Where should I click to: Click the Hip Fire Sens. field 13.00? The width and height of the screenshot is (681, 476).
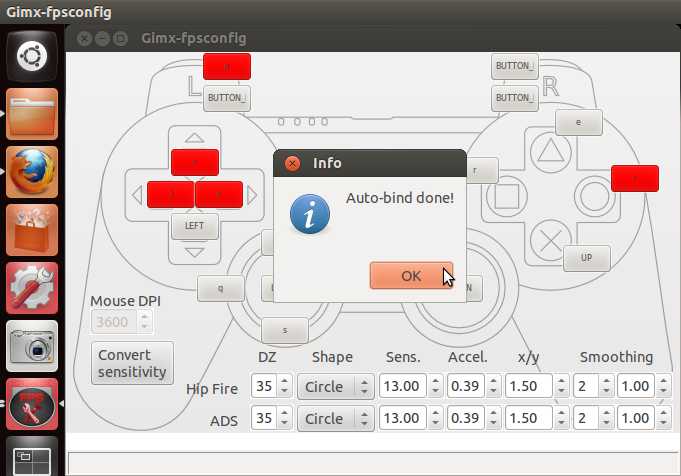[403, 386]
